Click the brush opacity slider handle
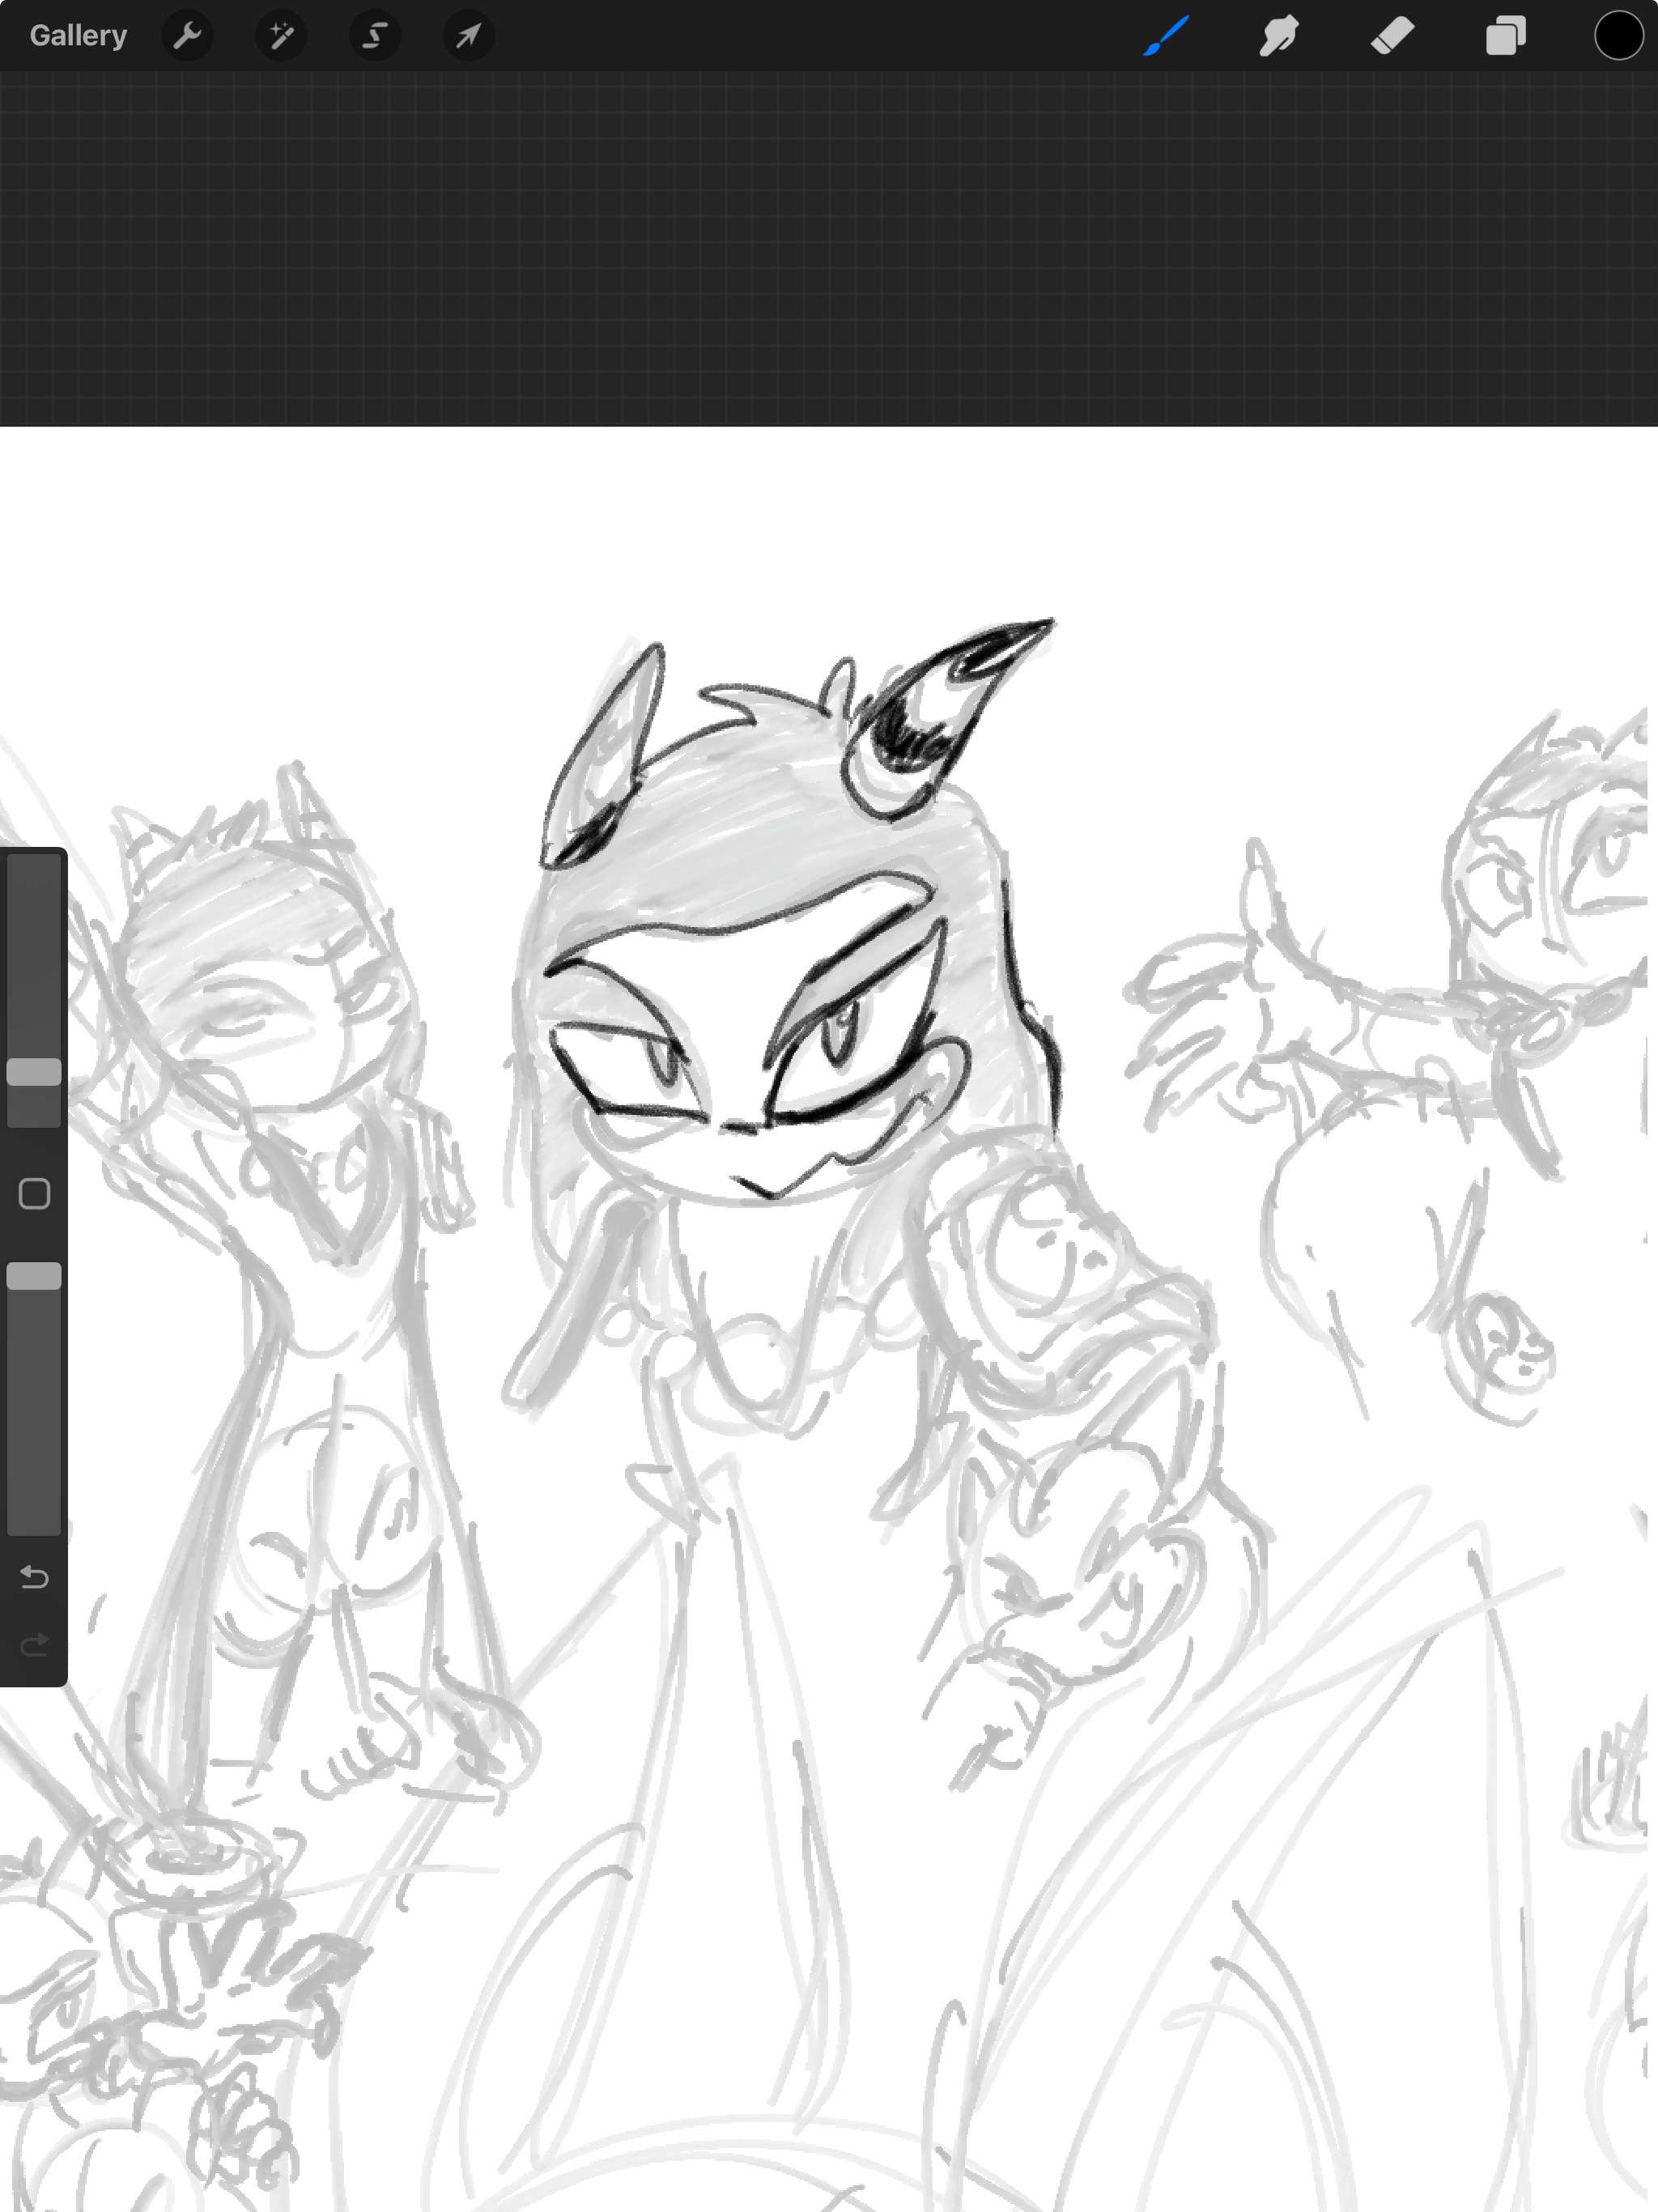The image size is (1658, 2212). (34, 1276)
